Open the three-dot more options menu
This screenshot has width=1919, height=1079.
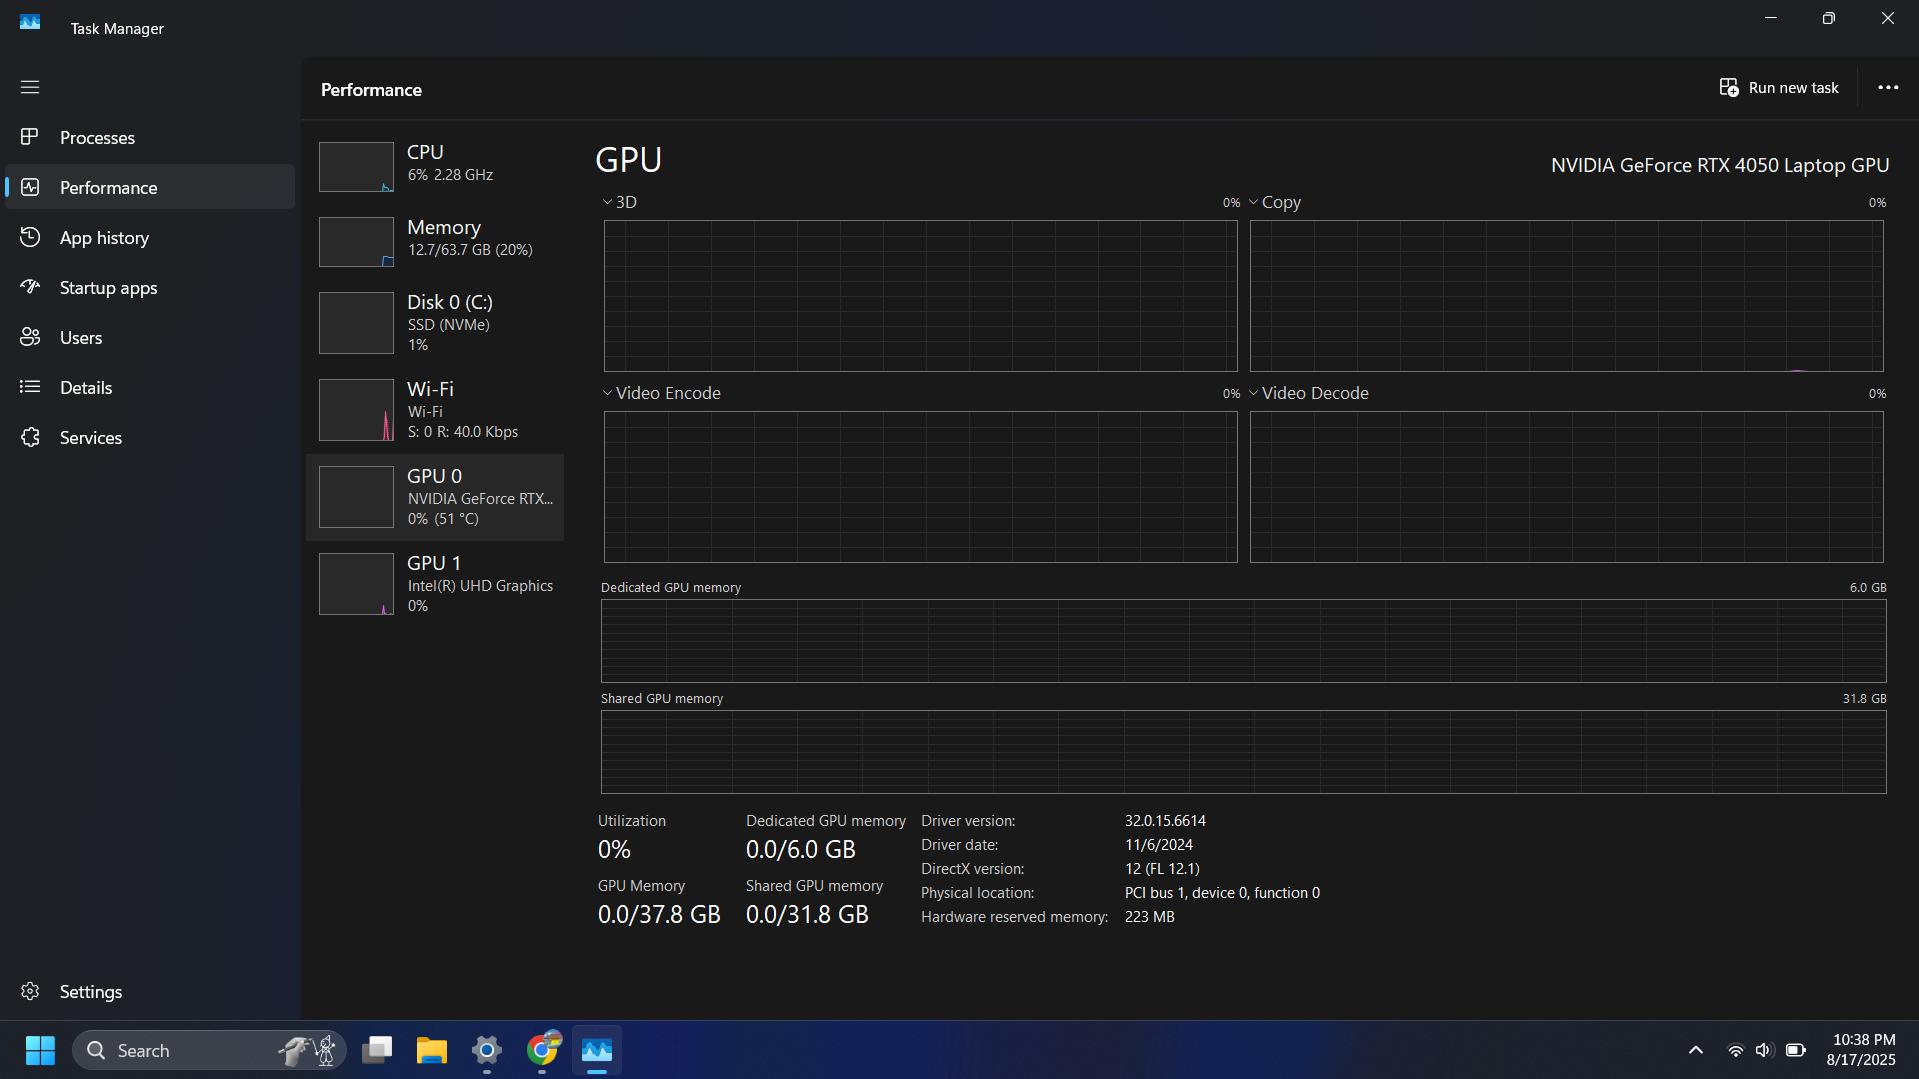(x=1888, y=88)
